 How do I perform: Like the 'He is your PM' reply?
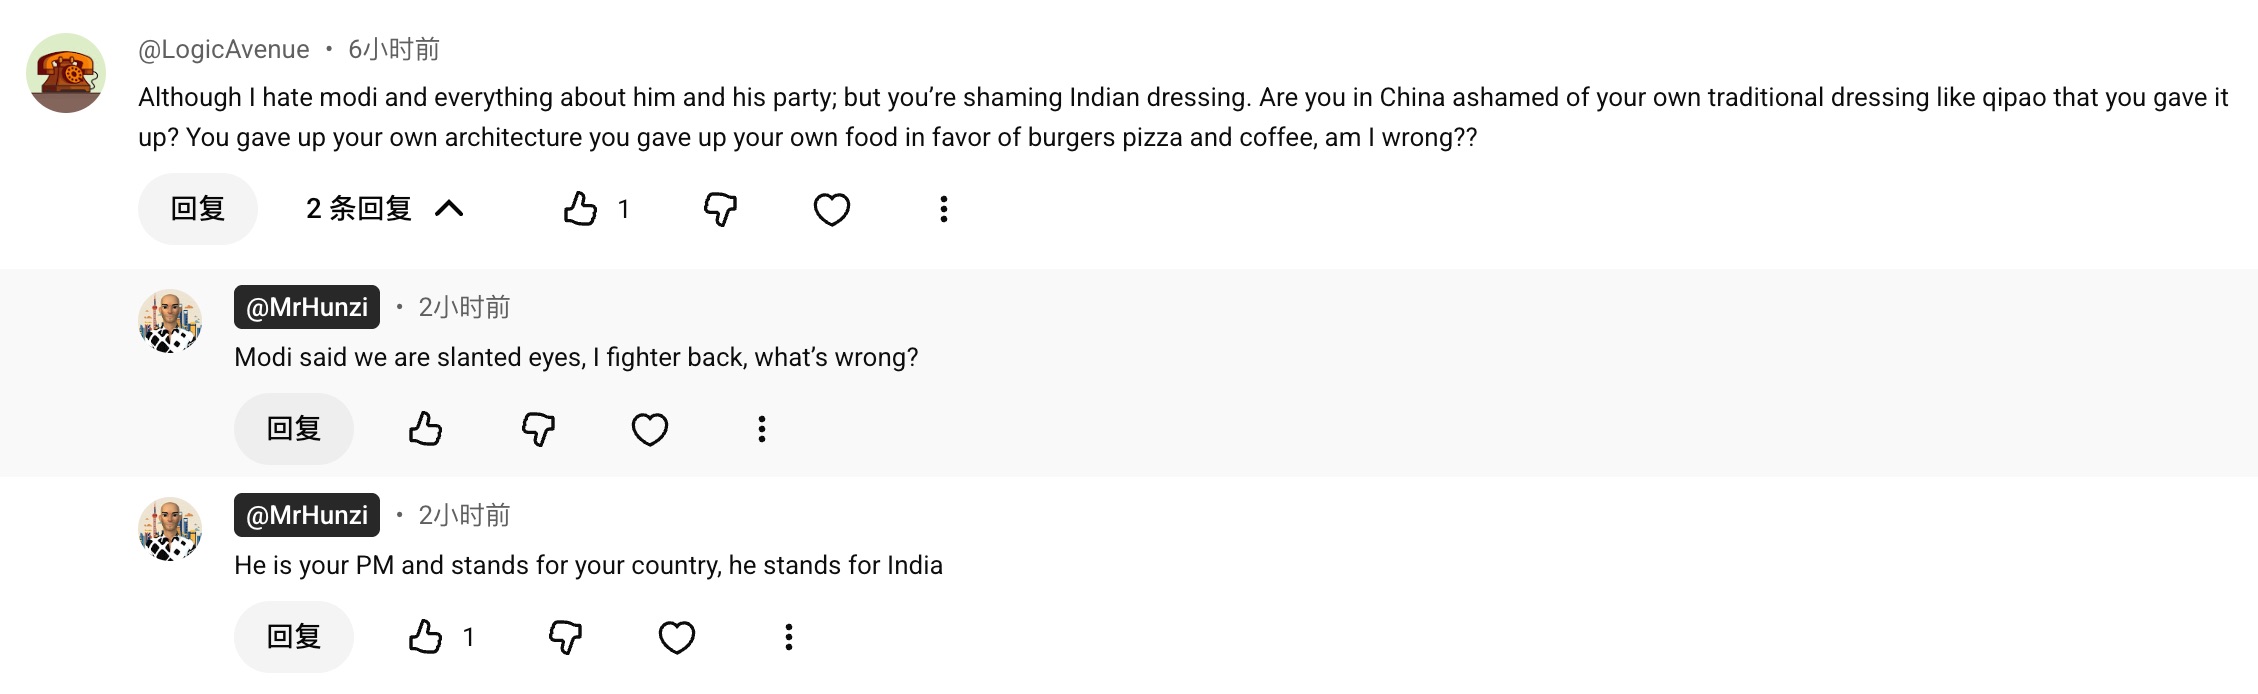425,637
